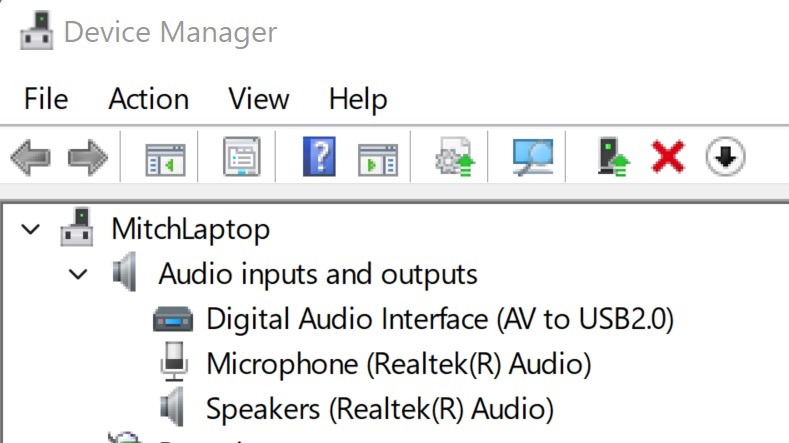The height and width of the screenshot is (443, 789).
Task: Click the MitchLaptop computer icon
Action: click(x=76, y=228)
